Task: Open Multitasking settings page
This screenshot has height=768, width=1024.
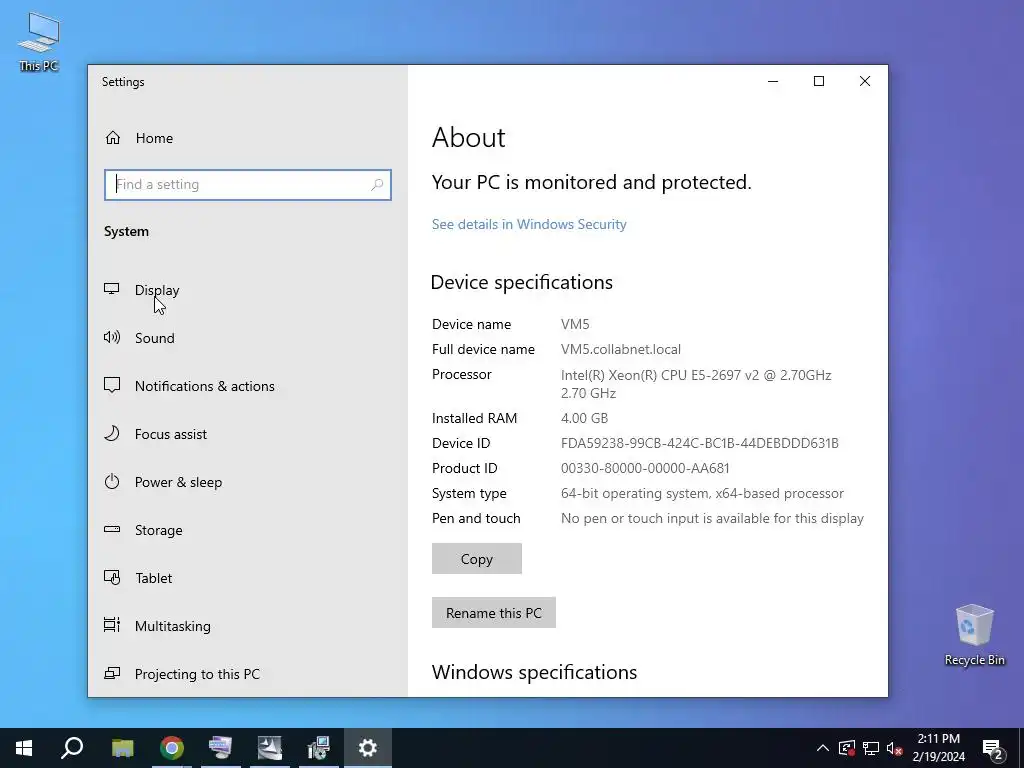Action: 172,626
